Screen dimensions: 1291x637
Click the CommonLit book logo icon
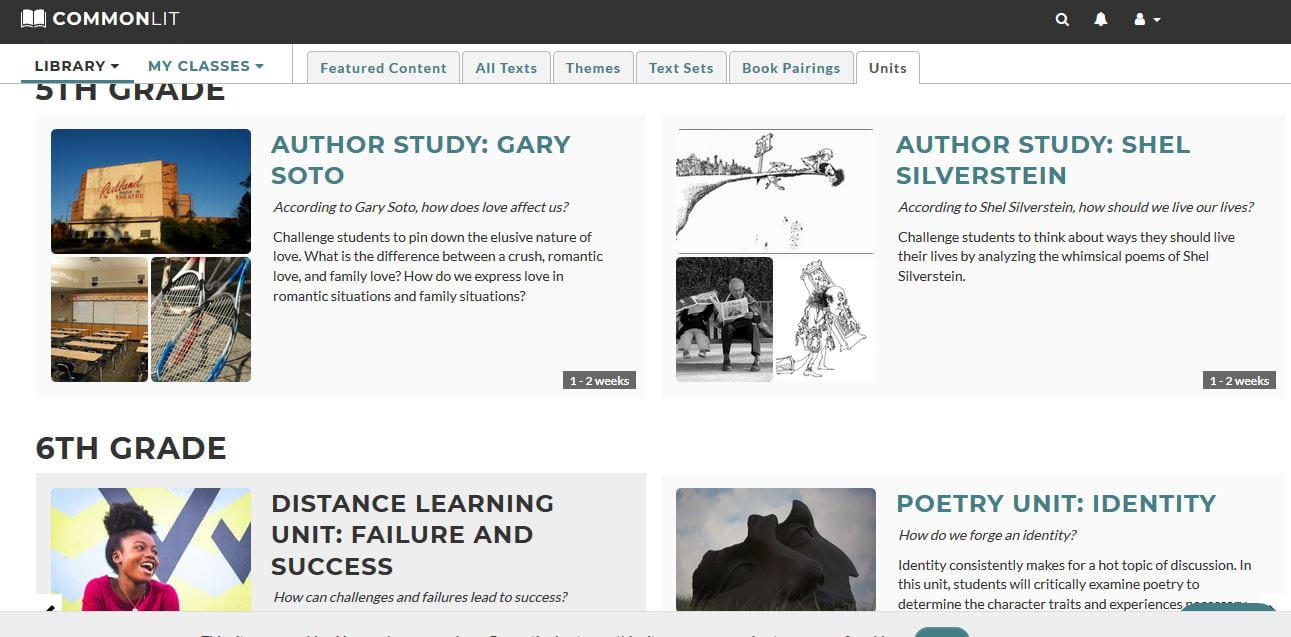click(x=33, y=19)
